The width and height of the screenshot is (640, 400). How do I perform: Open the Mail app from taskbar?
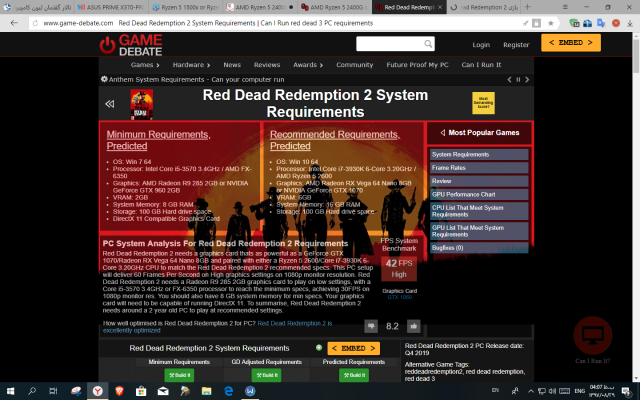tap(163, 391)
